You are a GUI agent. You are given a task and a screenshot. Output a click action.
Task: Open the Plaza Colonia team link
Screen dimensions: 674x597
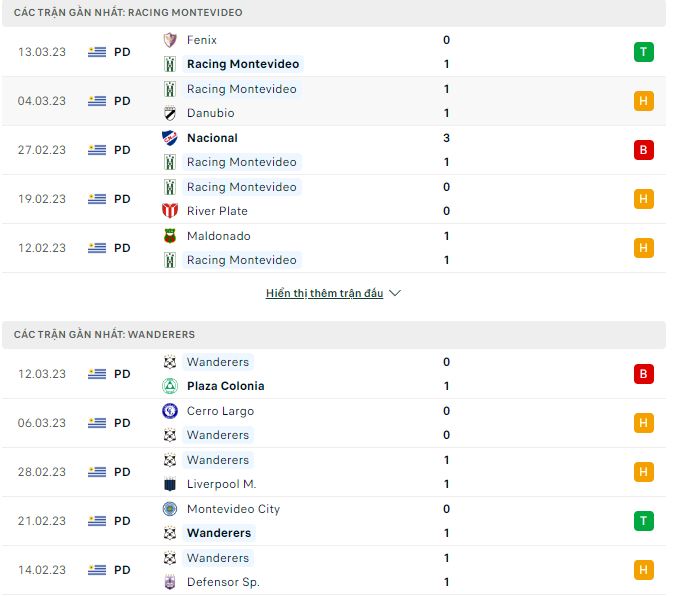(x=225, y=386)
